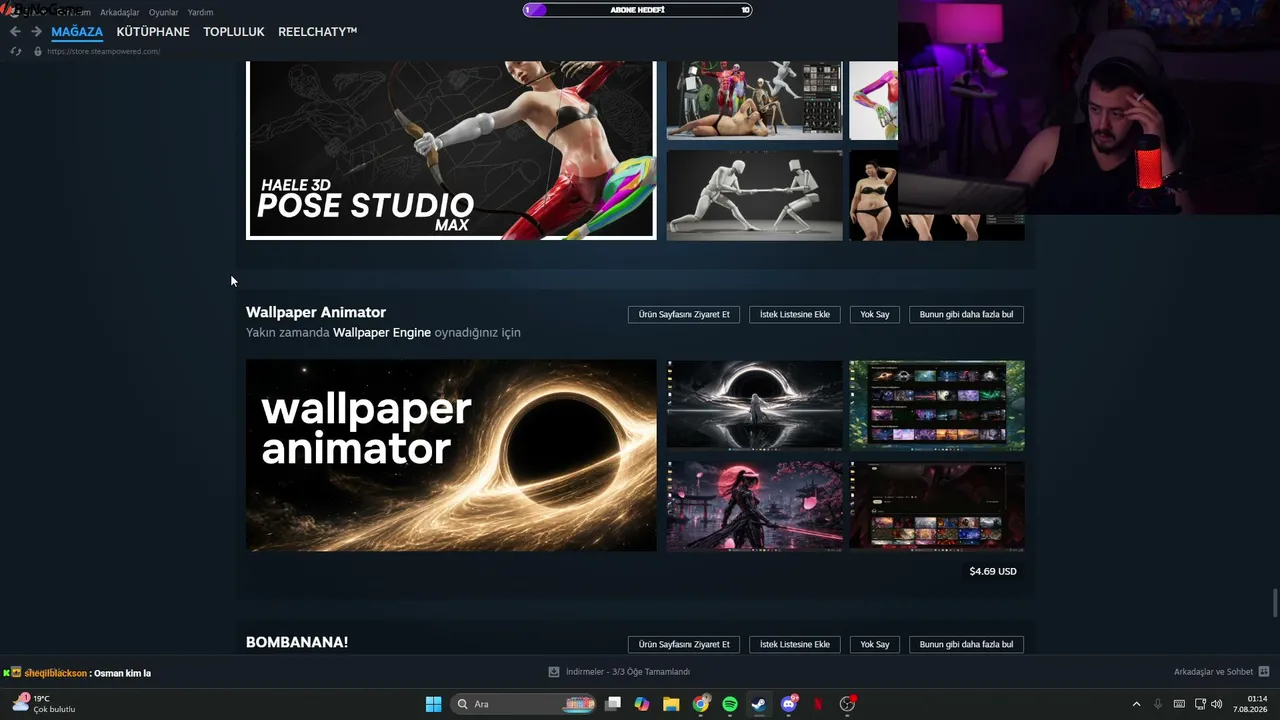
Task: Open Task View on the taskbar
Action: 613,704
